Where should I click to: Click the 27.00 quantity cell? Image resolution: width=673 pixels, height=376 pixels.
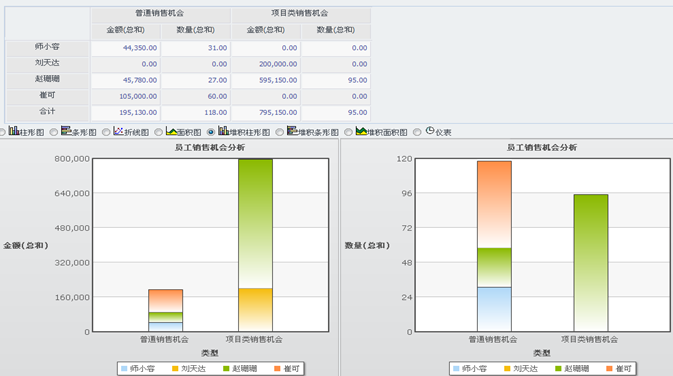(196, 80)
